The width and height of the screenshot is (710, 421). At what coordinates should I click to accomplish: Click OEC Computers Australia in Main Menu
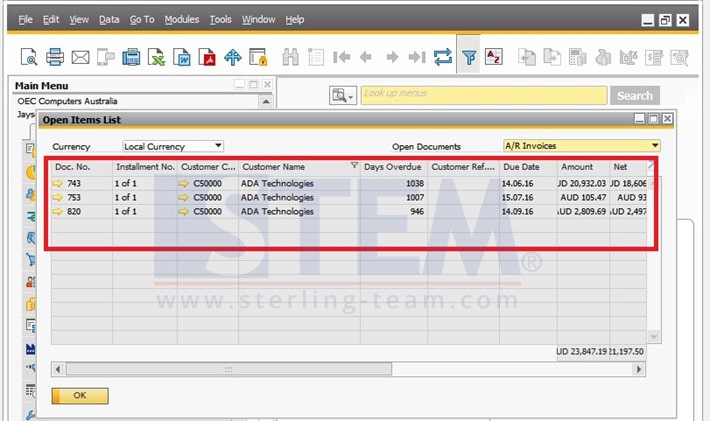tap(67, 101)
